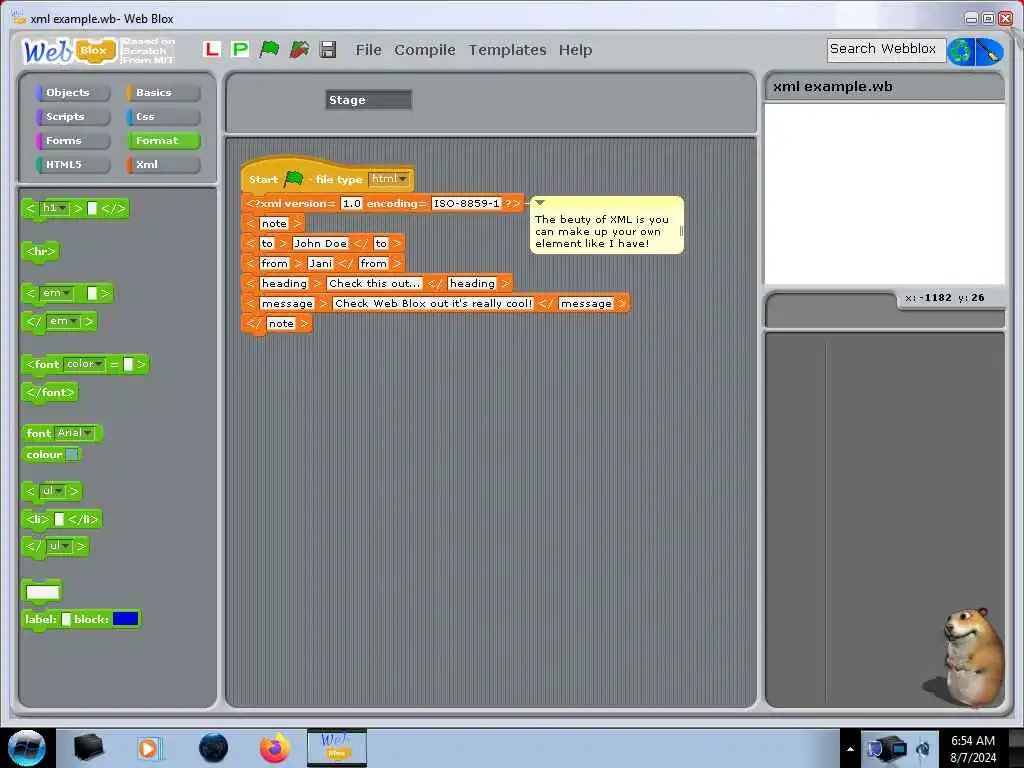Click the system tray volume icon

click(x=922, y=748)
